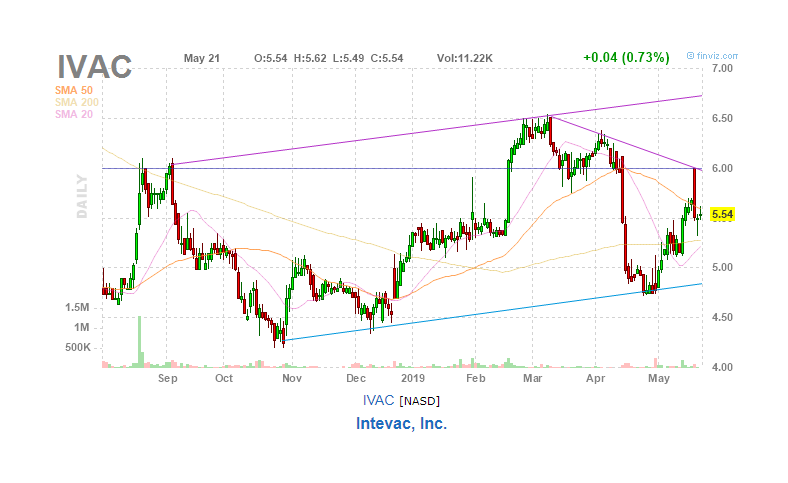Click the Nov month axis label
This screenshot has width=788, height=483.
pyautogui.click(x=291, y=378)
